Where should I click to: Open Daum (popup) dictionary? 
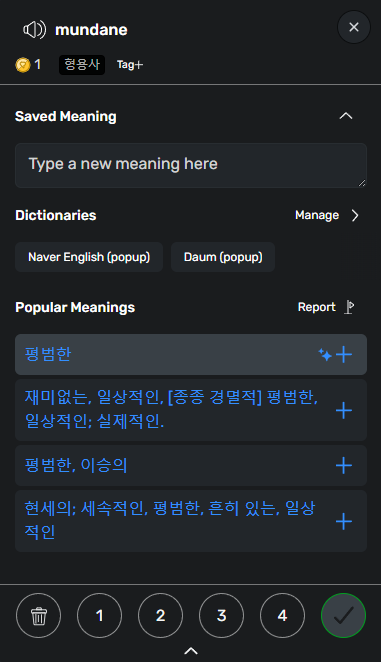point(223,257)
